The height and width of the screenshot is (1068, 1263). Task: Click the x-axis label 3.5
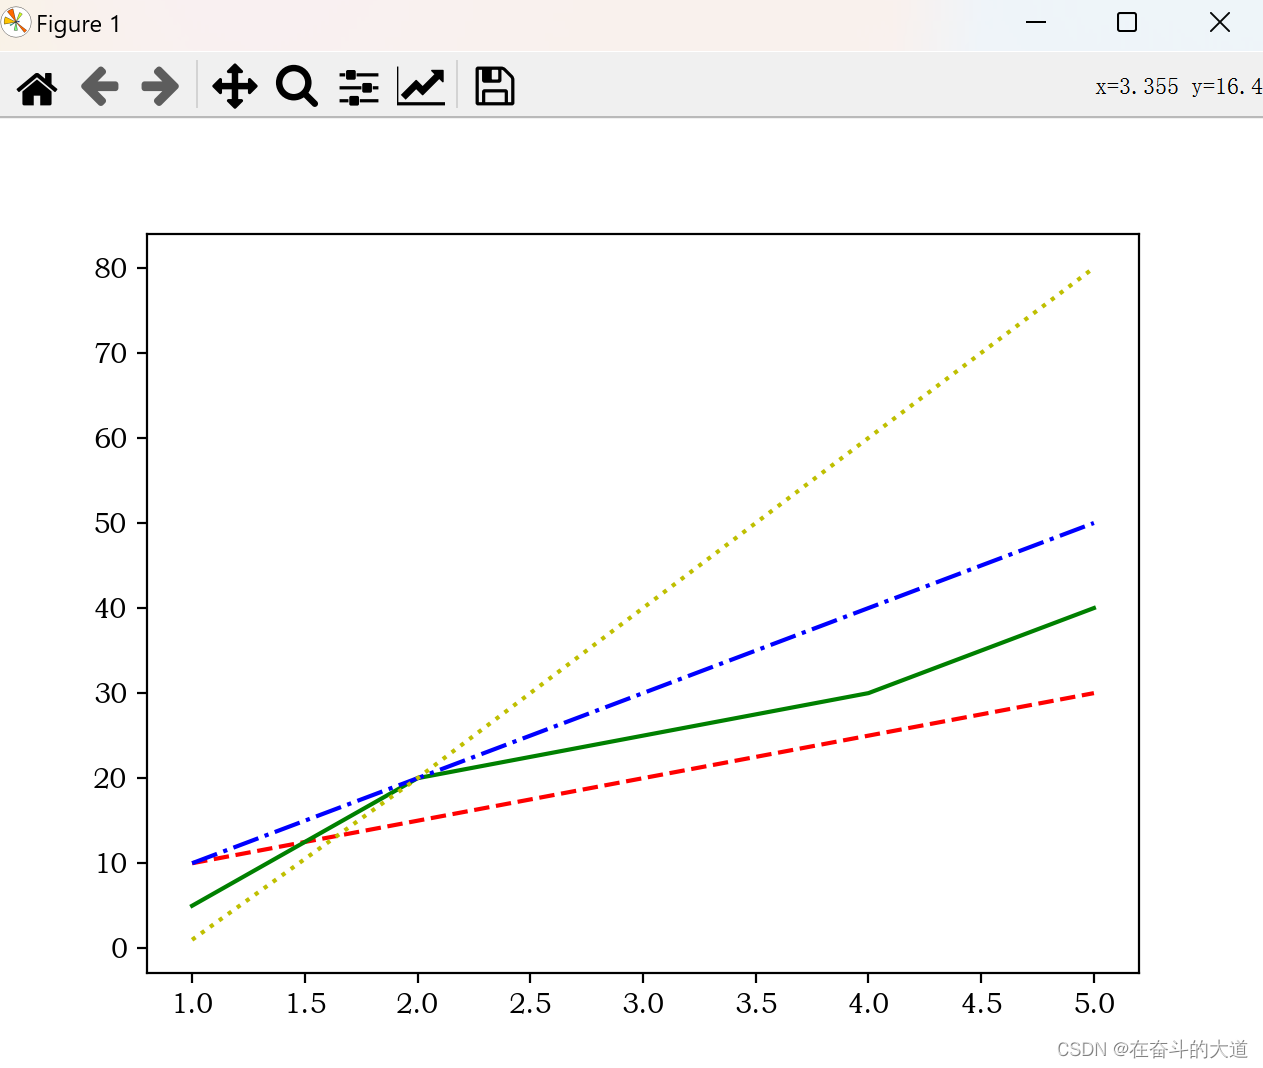756,1003
